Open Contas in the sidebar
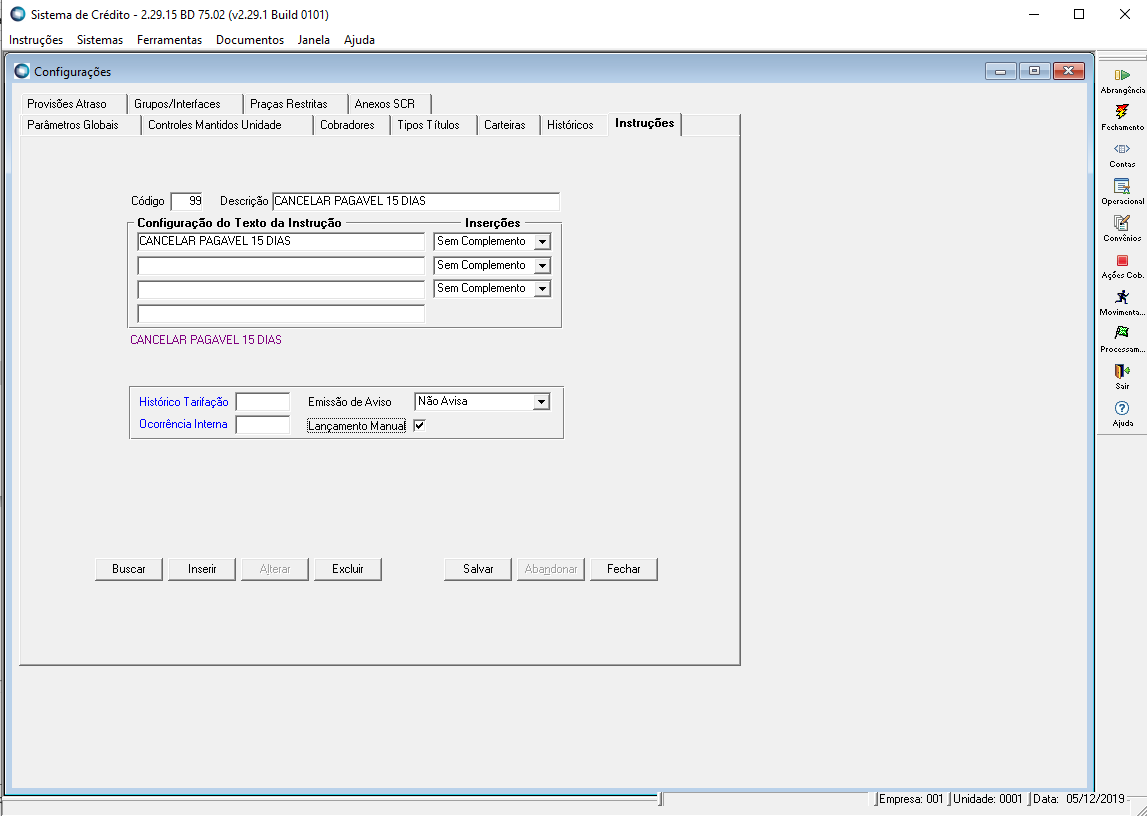This screenshot has height=816, width=1147. click(x=1122, y=155)
